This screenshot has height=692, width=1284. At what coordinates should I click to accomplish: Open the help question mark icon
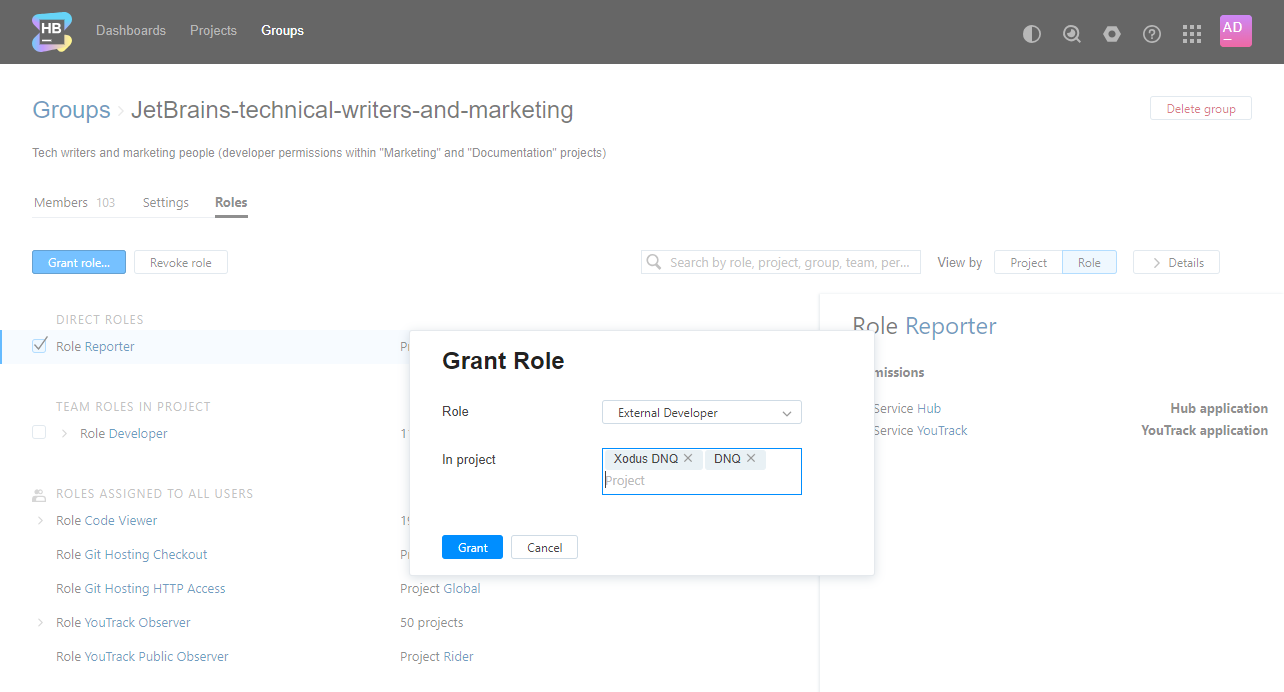click(1152, 34)
